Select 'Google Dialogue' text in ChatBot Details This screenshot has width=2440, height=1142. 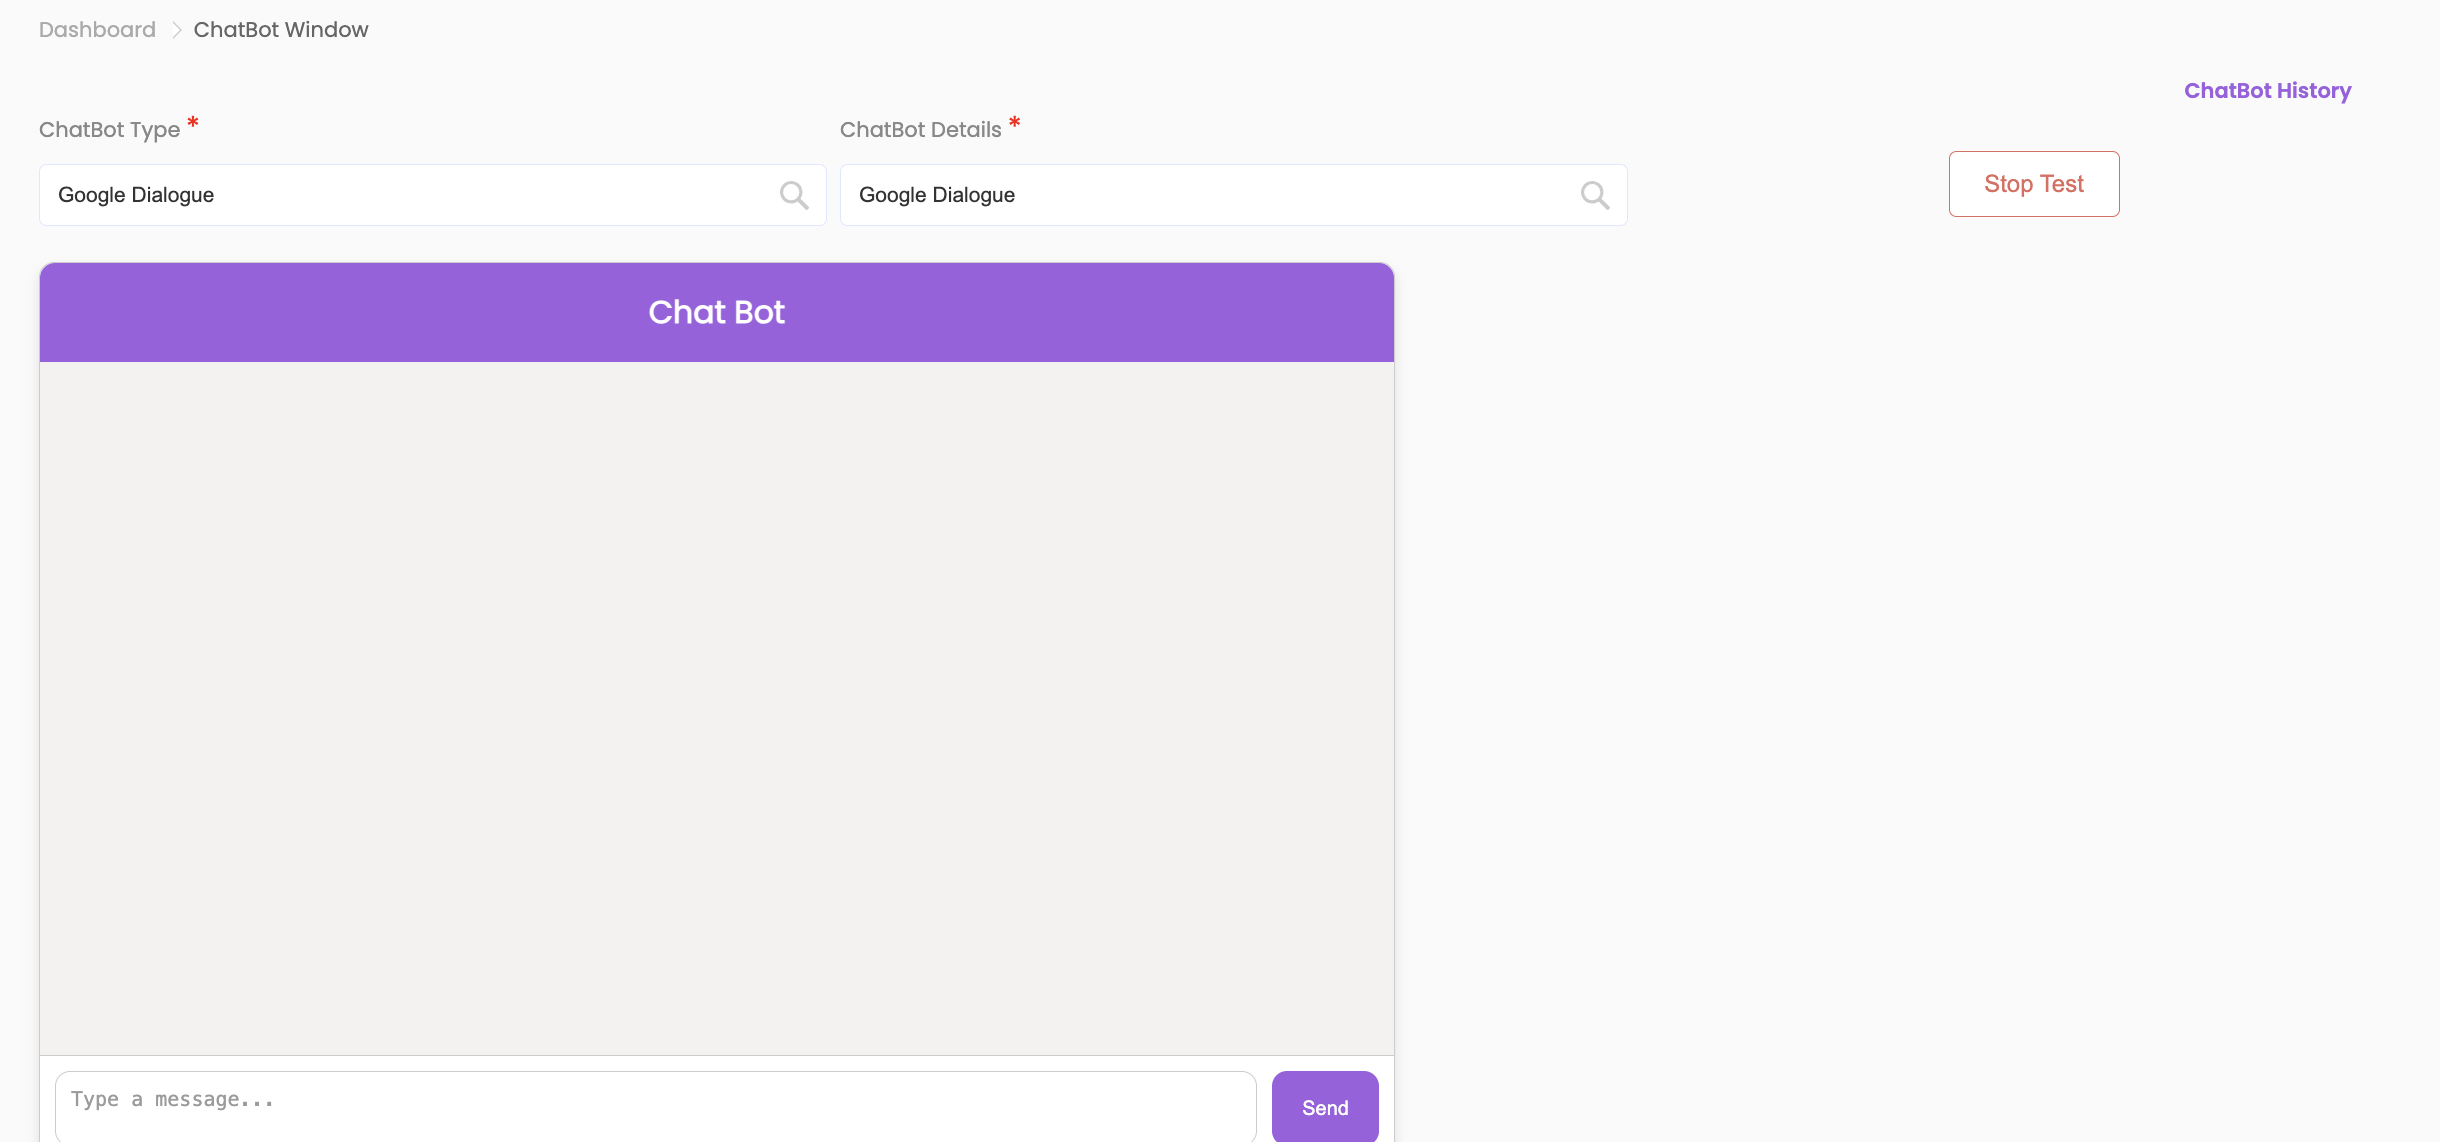point(936,195)
